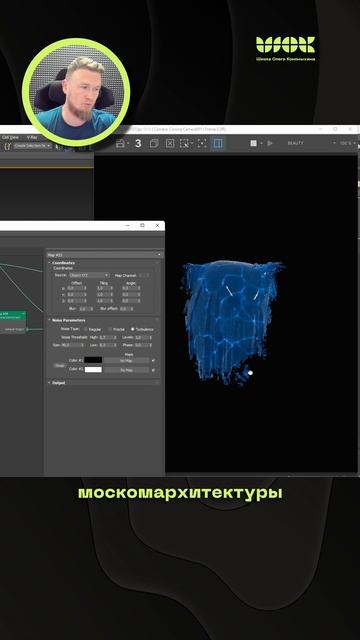
Task: Click the Y Tiling value field
Action: (104, 294)
